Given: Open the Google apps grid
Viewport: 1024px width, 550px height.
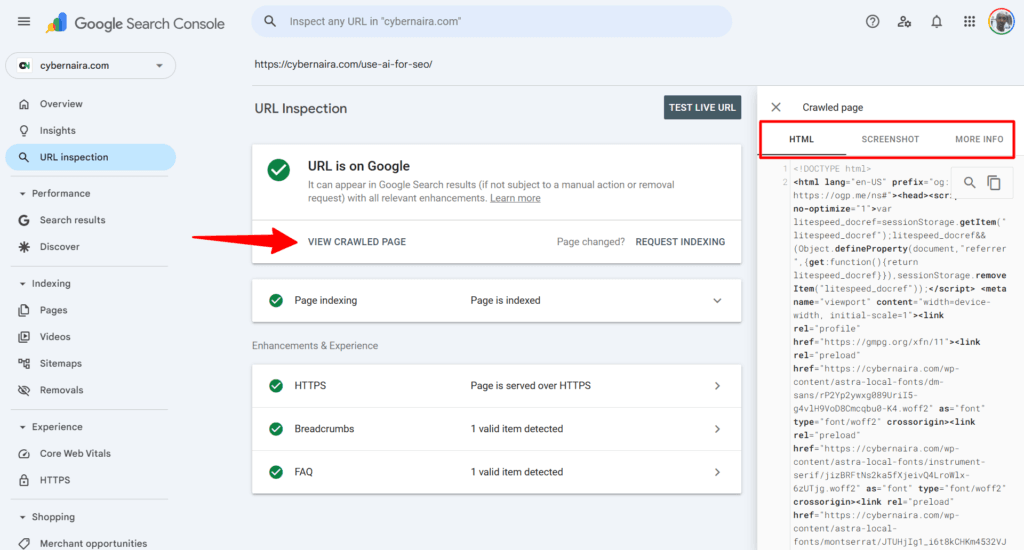Looking at the screenshot, I should 969,22.
